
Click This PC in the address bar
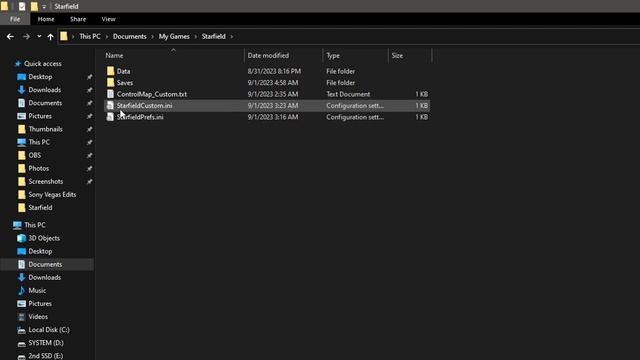coord(90,36)
